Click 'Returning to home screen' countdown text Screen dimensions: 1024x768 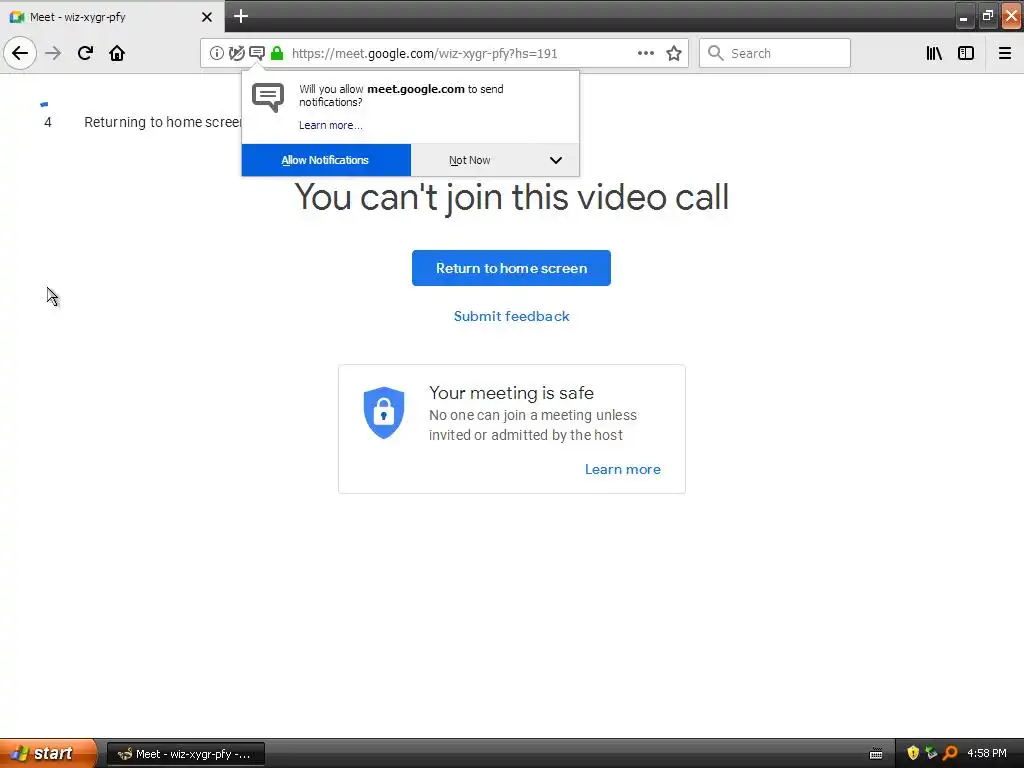(x=163, y=122)
